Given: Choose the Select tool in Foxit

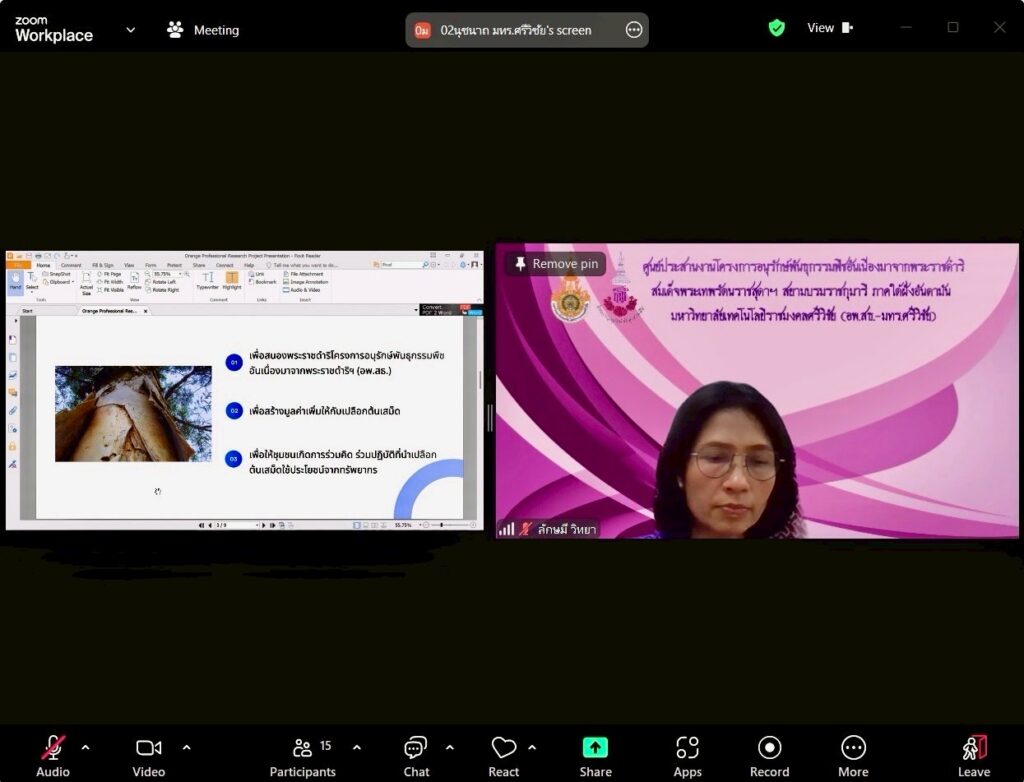Looking at the screenshot, I should pos(31,281).
